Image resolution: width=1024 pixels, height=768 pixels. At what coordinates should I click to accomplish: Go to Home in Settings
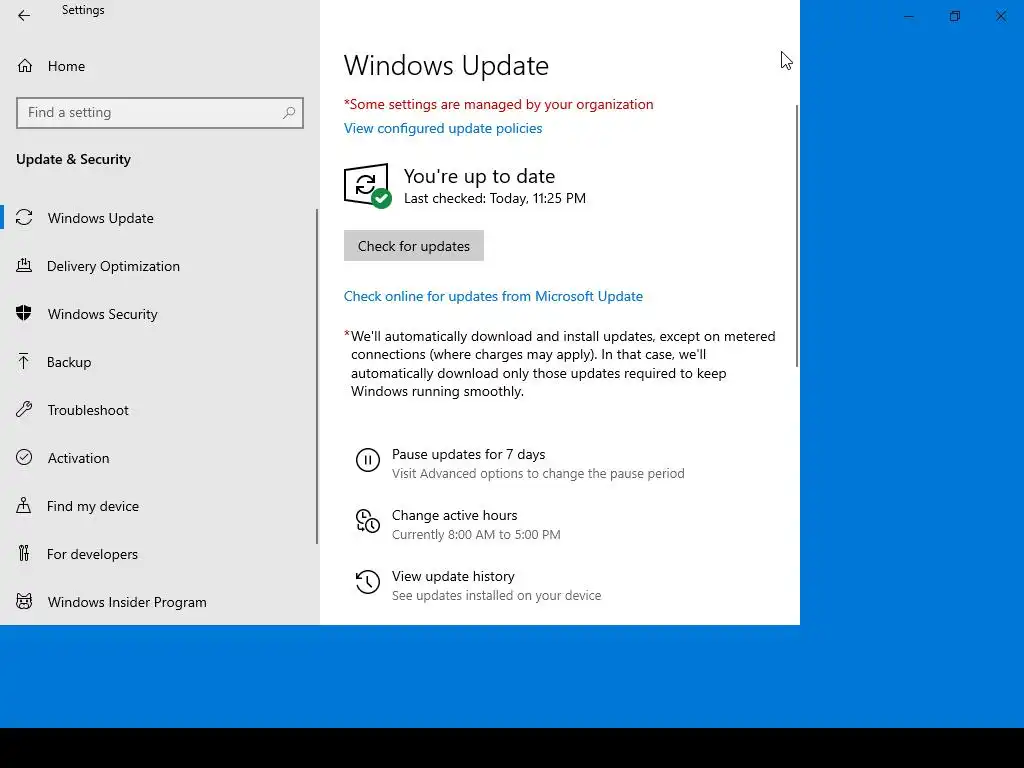tap(67, 66)
